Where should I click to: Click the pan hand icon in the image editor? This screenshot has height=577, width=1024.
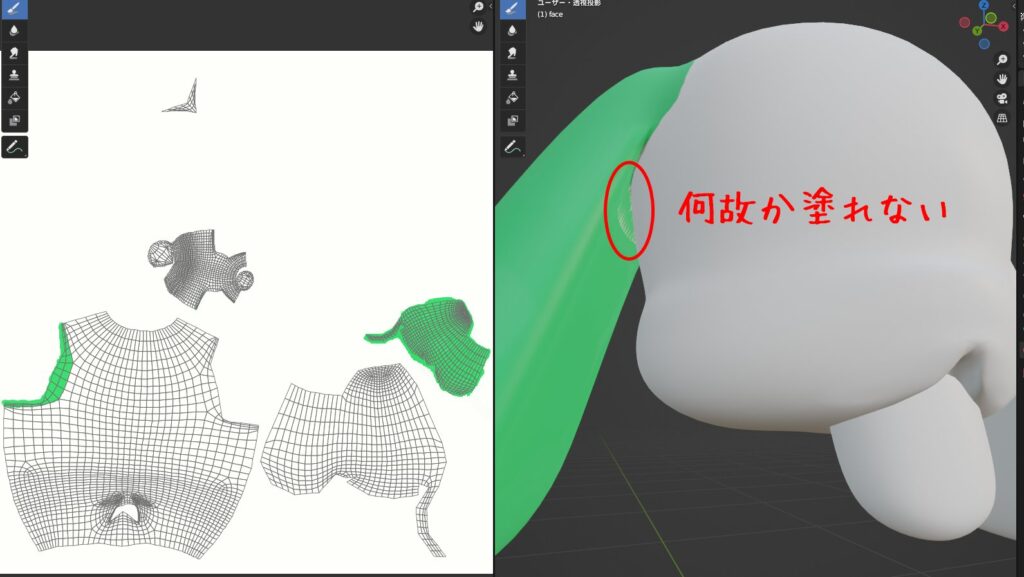pos(479,27)
